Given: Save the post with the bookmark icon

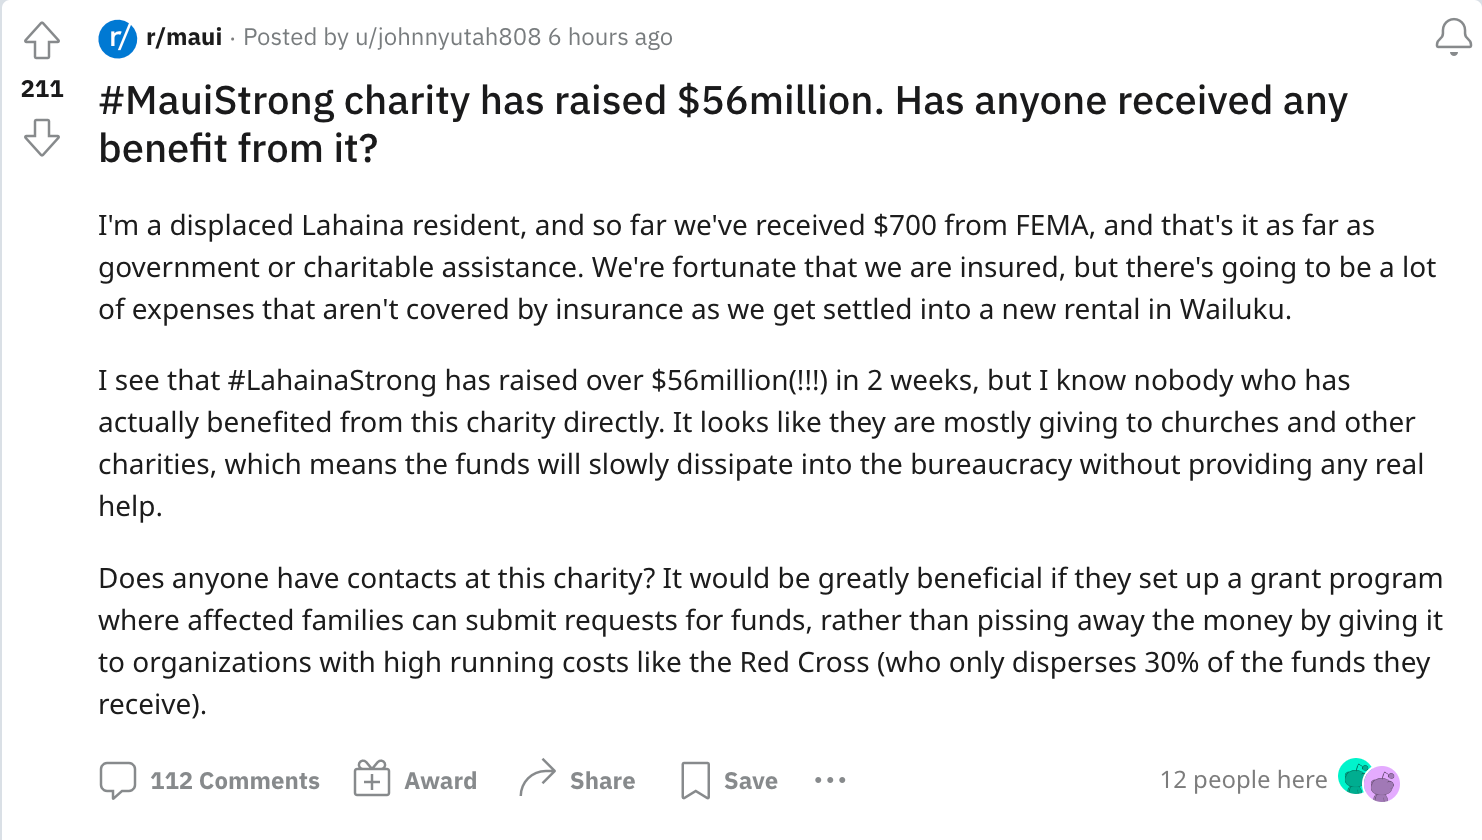Looking at the screenshot, I should pos(729,780).
